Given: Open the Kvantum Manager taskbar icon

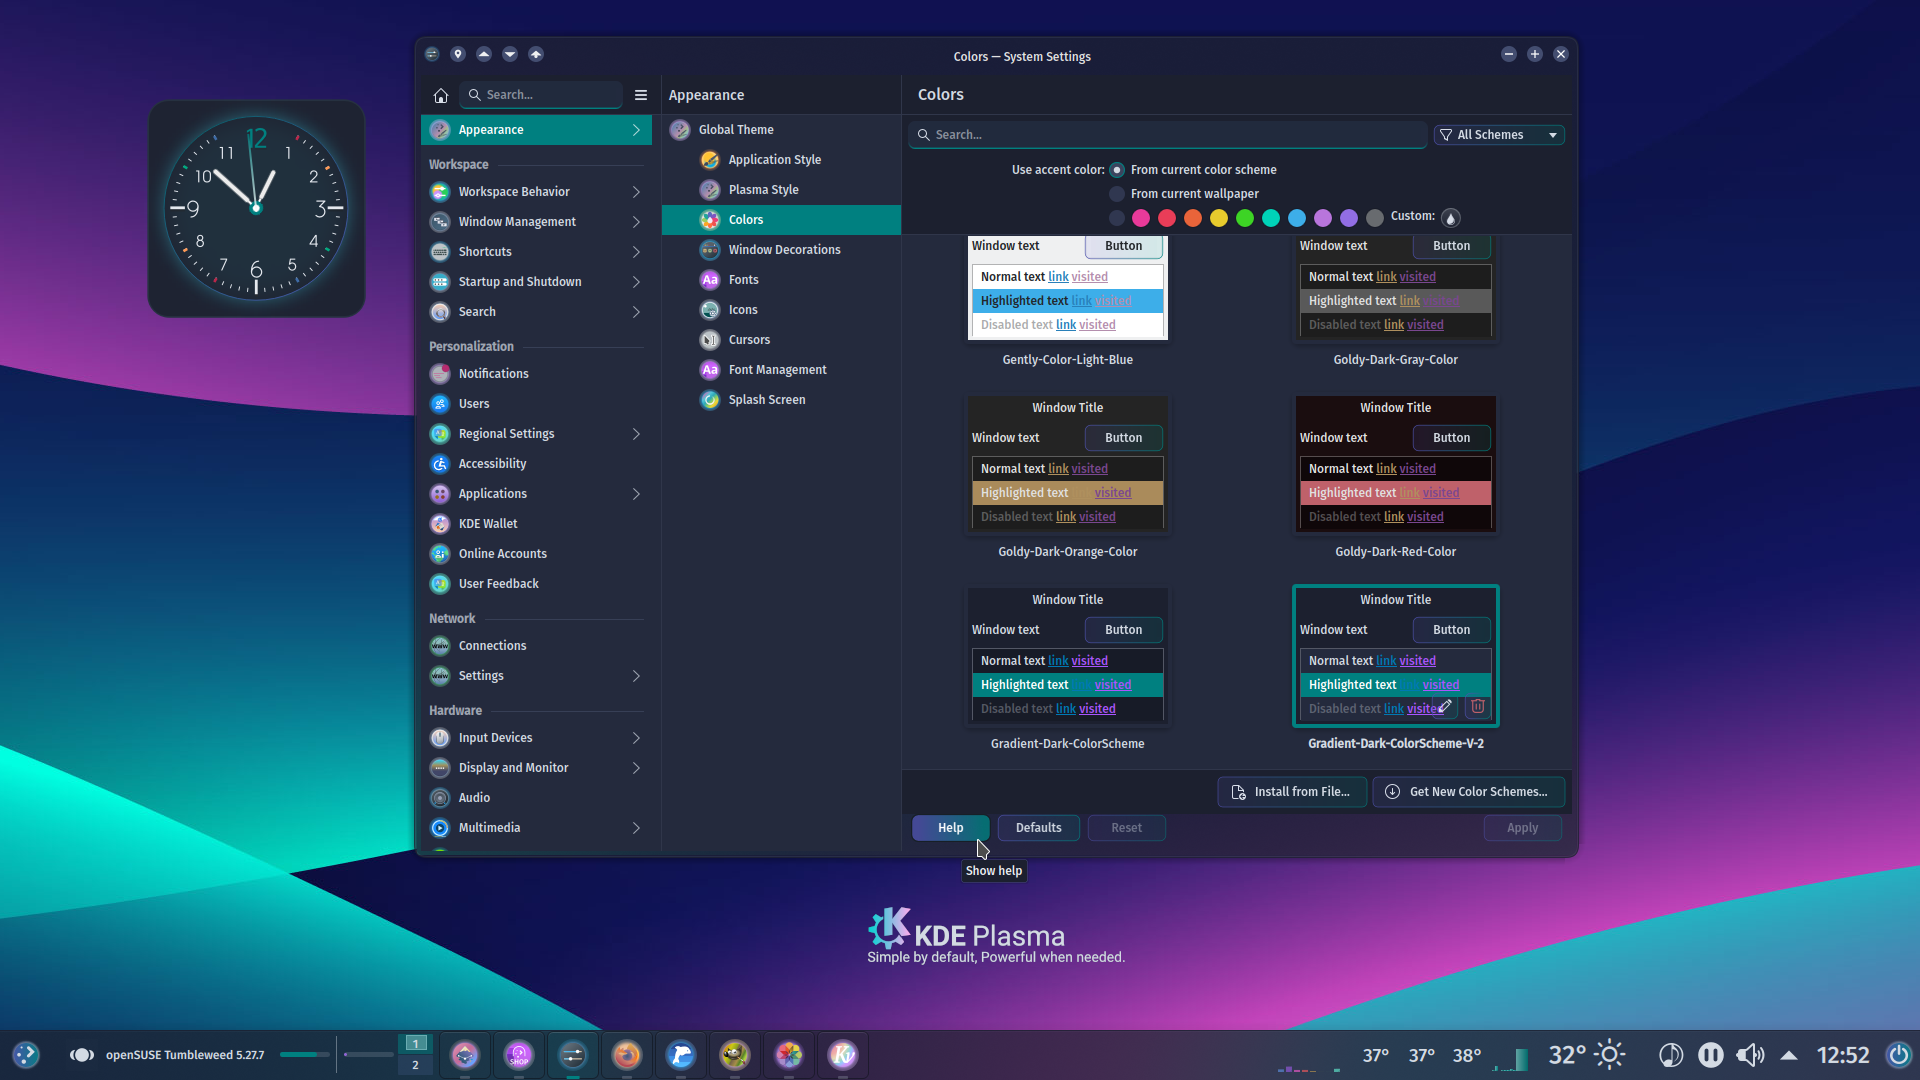Looking at the screenshot, I should click(843, 1054).
